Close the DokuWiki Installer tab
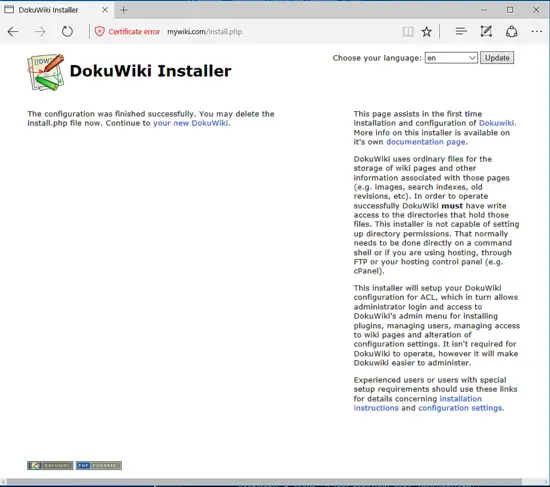The height and width of the screenshot is (487, 550). pyautogui.click(x=105, y=10)
